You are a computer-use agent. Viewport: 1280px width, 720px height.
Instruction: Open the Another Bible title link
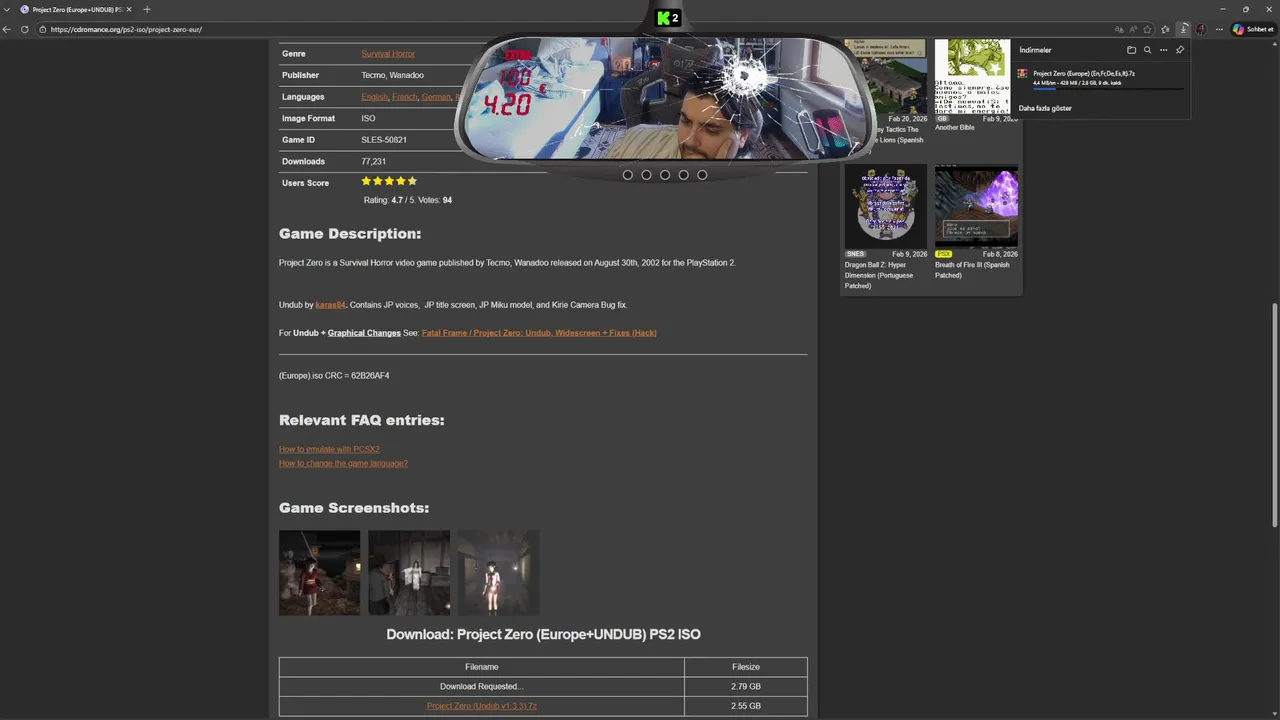click(955, 128)
